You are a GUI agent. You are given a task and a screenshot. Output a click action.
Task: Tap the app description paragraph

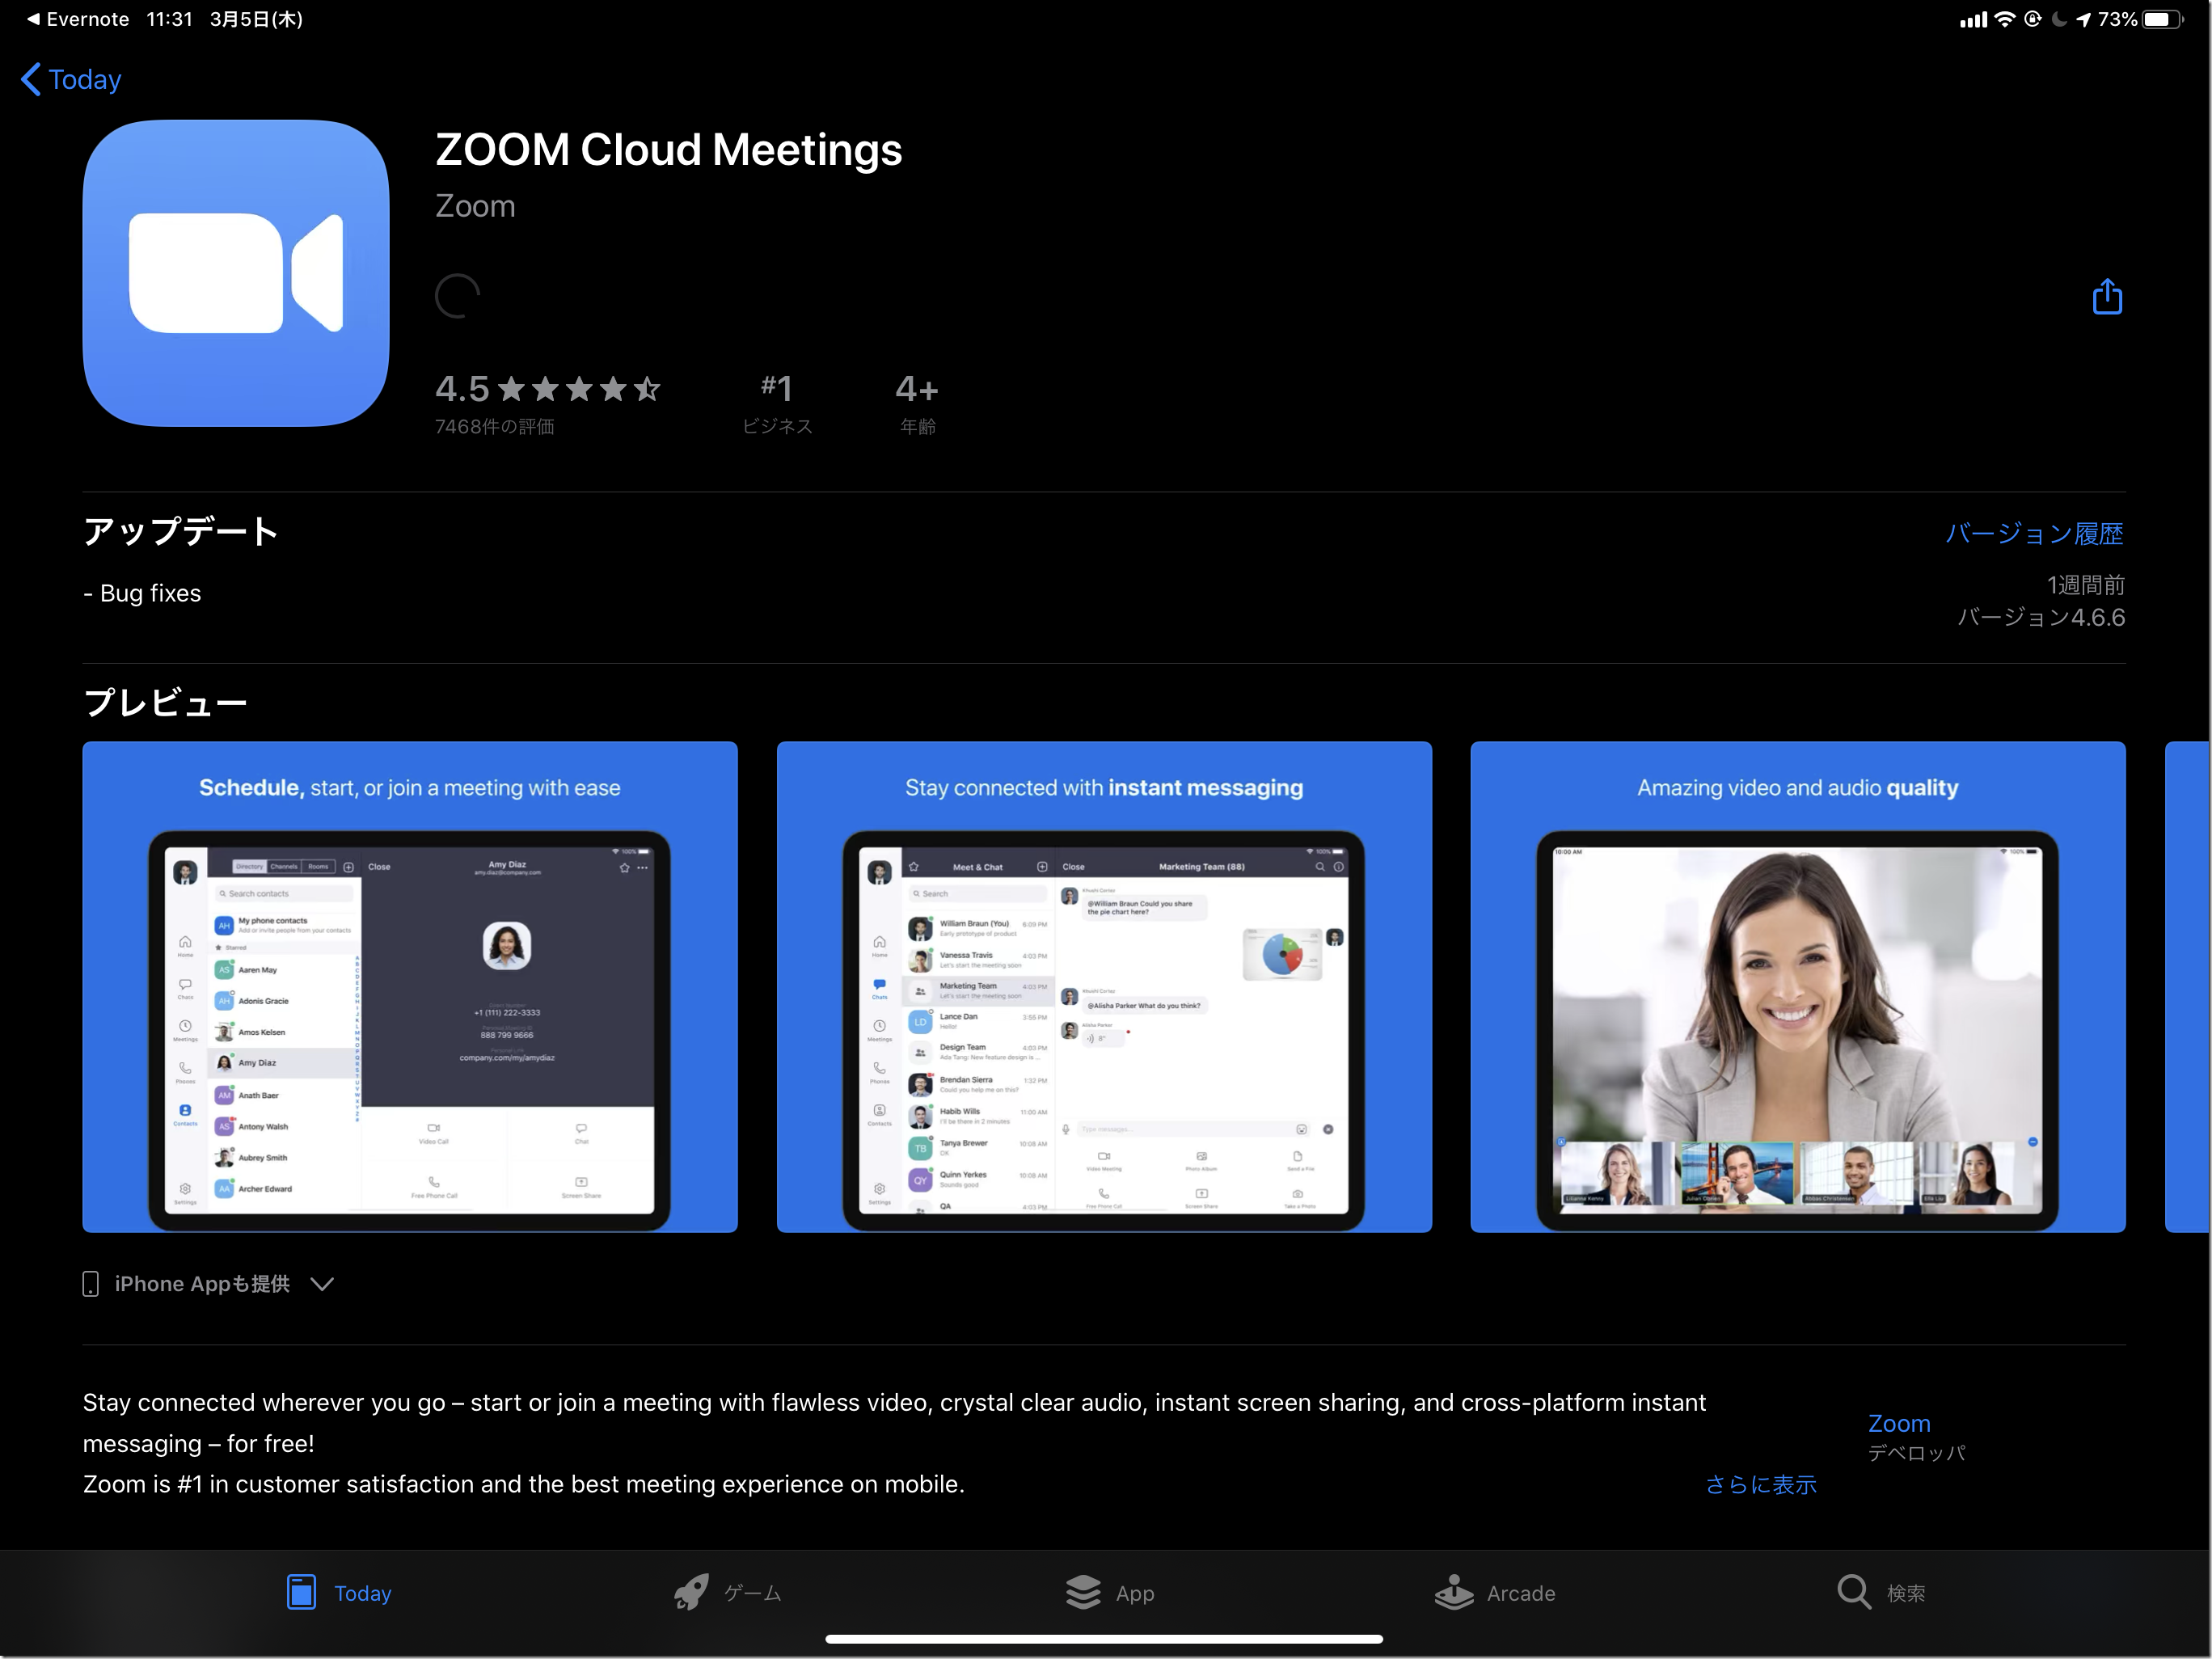tap(894, 1444)
